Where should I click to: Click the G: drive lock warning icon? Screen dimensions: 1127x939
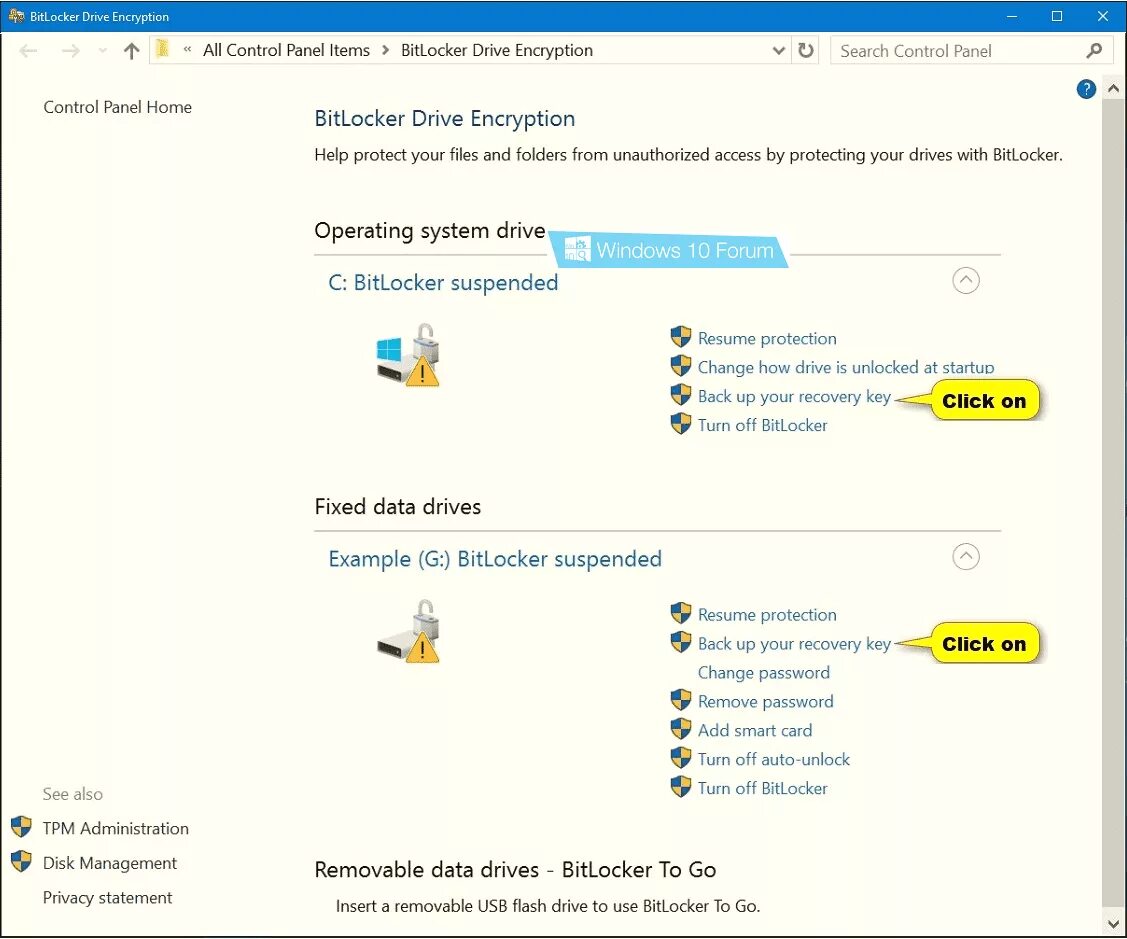408,631
